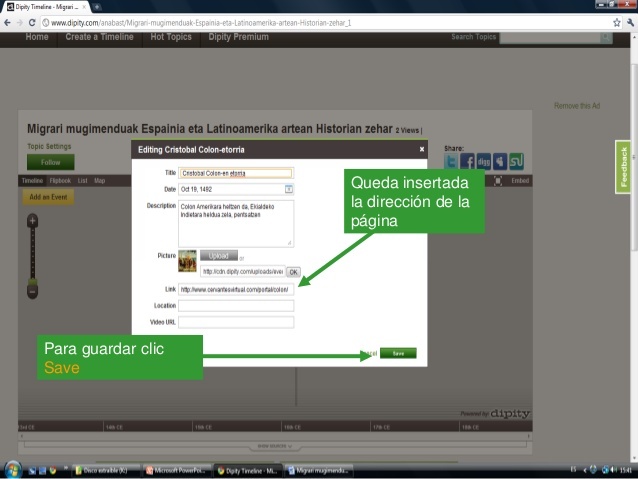Click the Embed link

click(520, 181)
